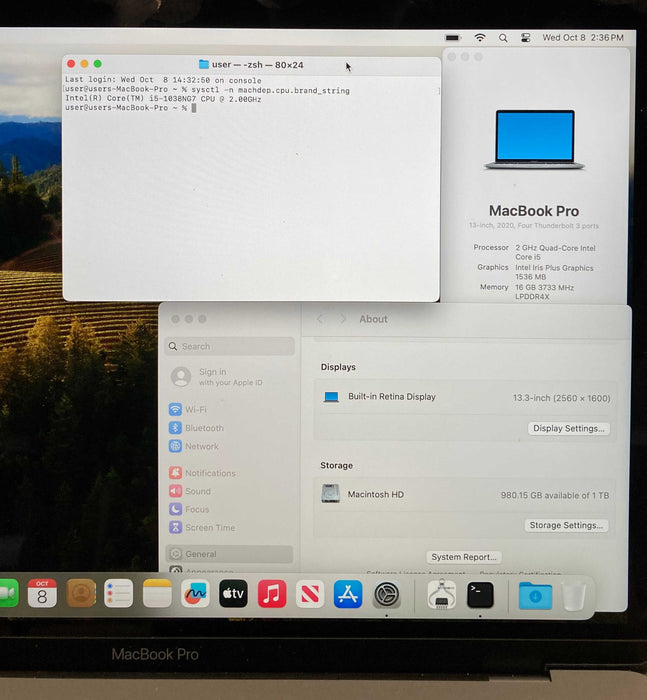Open the Calendar icon showing Oct 8
This screenshot has width=647, height=700.
pyautogui.click(x=42, y=593)
